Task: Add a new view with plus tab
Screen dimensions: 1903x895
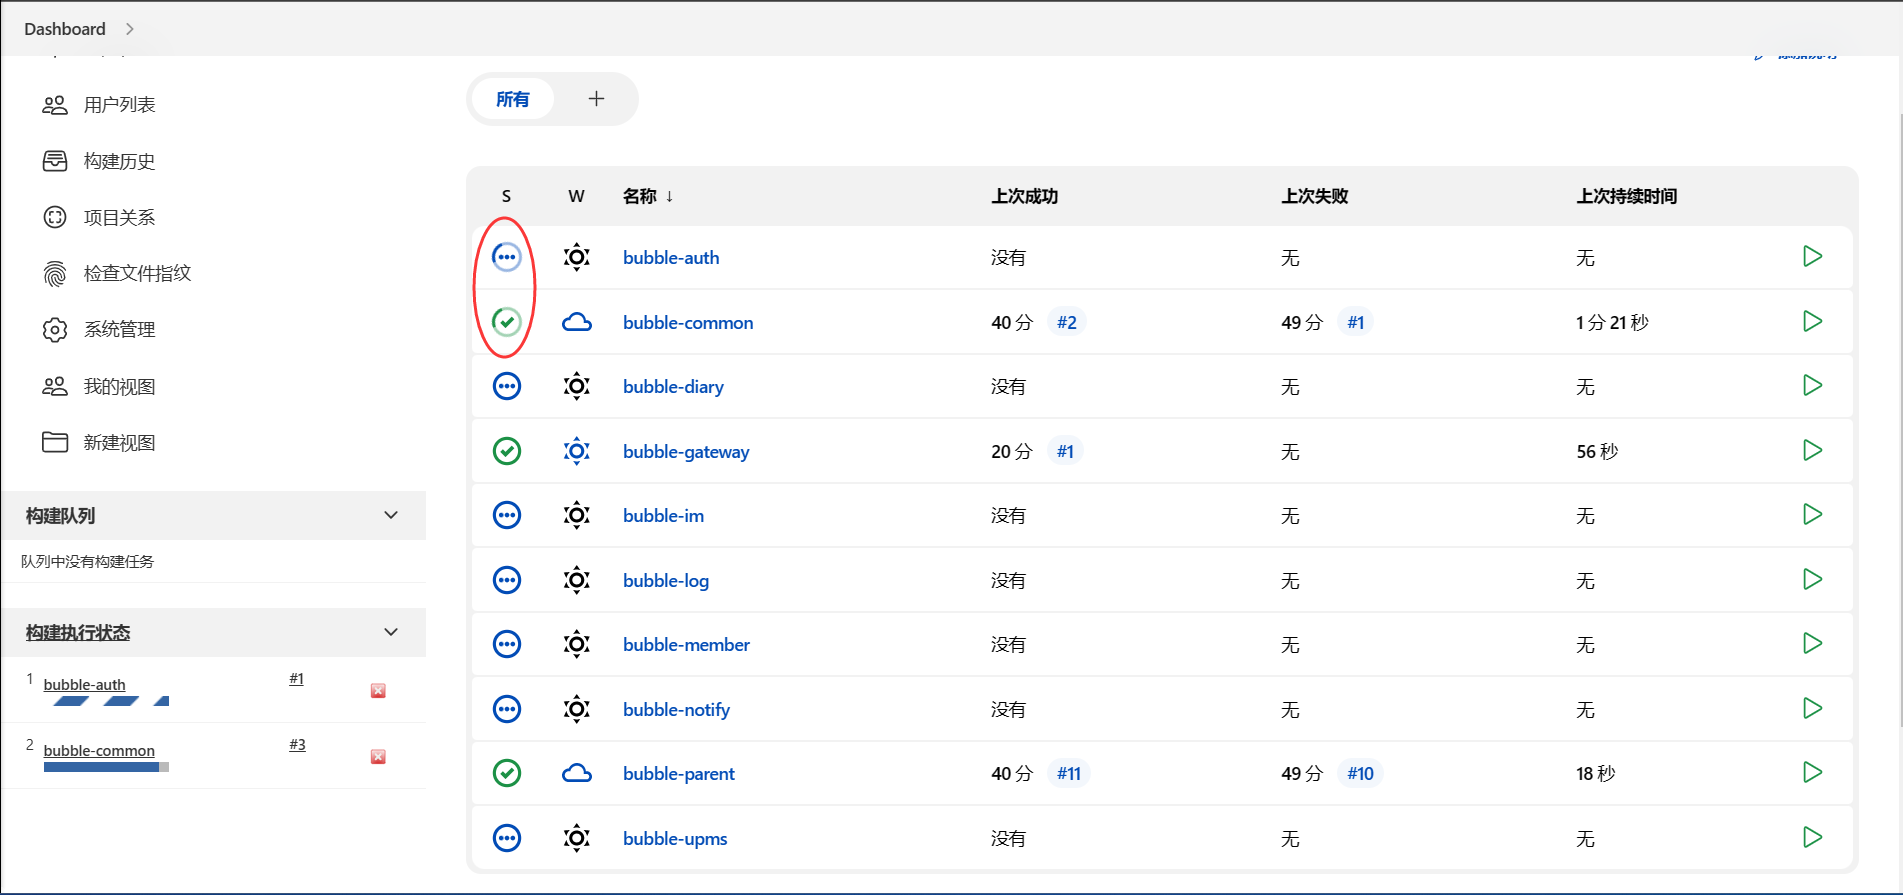Action: pyautogui.click(x=596, y=99)
